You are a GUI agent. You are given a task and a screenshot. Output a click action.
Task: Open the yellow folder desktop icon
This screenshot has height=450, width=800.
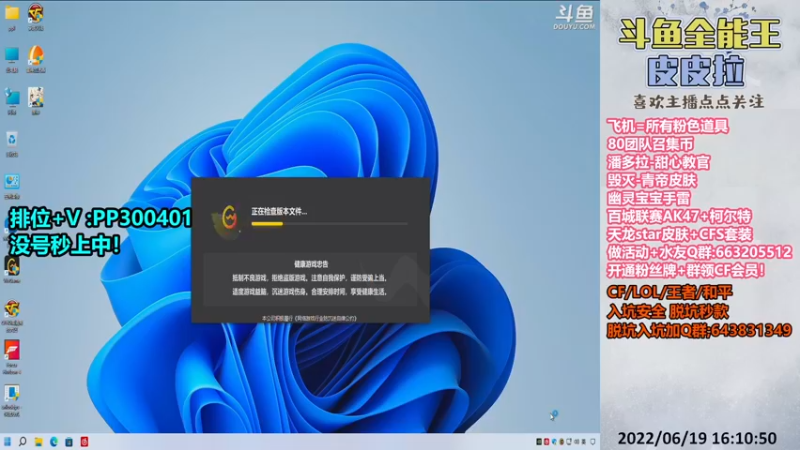[12, 13]
